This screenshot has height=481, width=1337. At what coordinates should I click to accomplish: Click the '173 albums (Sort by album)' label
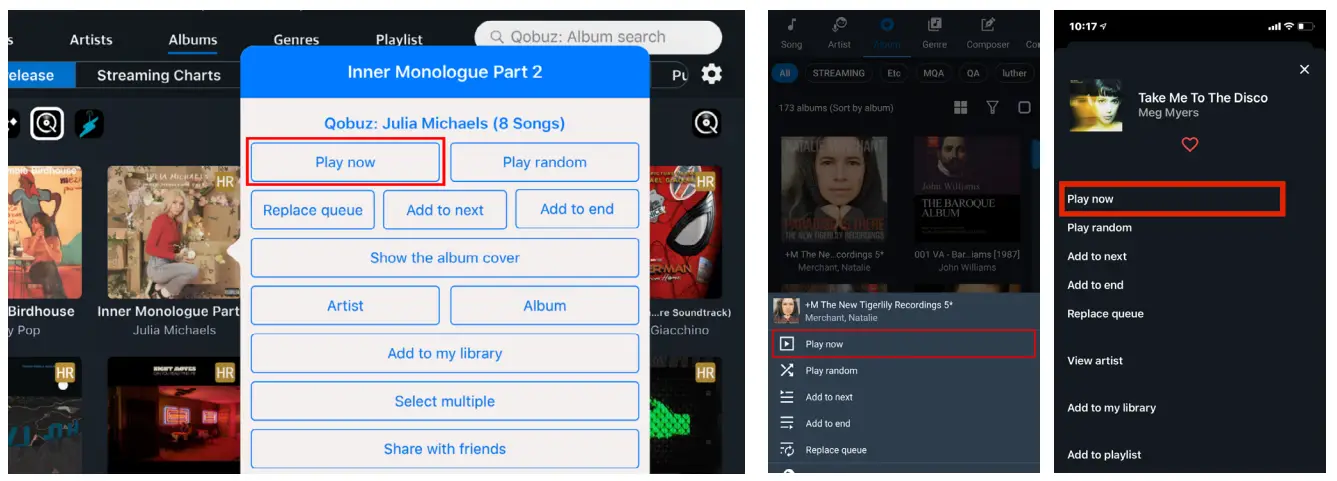coord(836,108)
